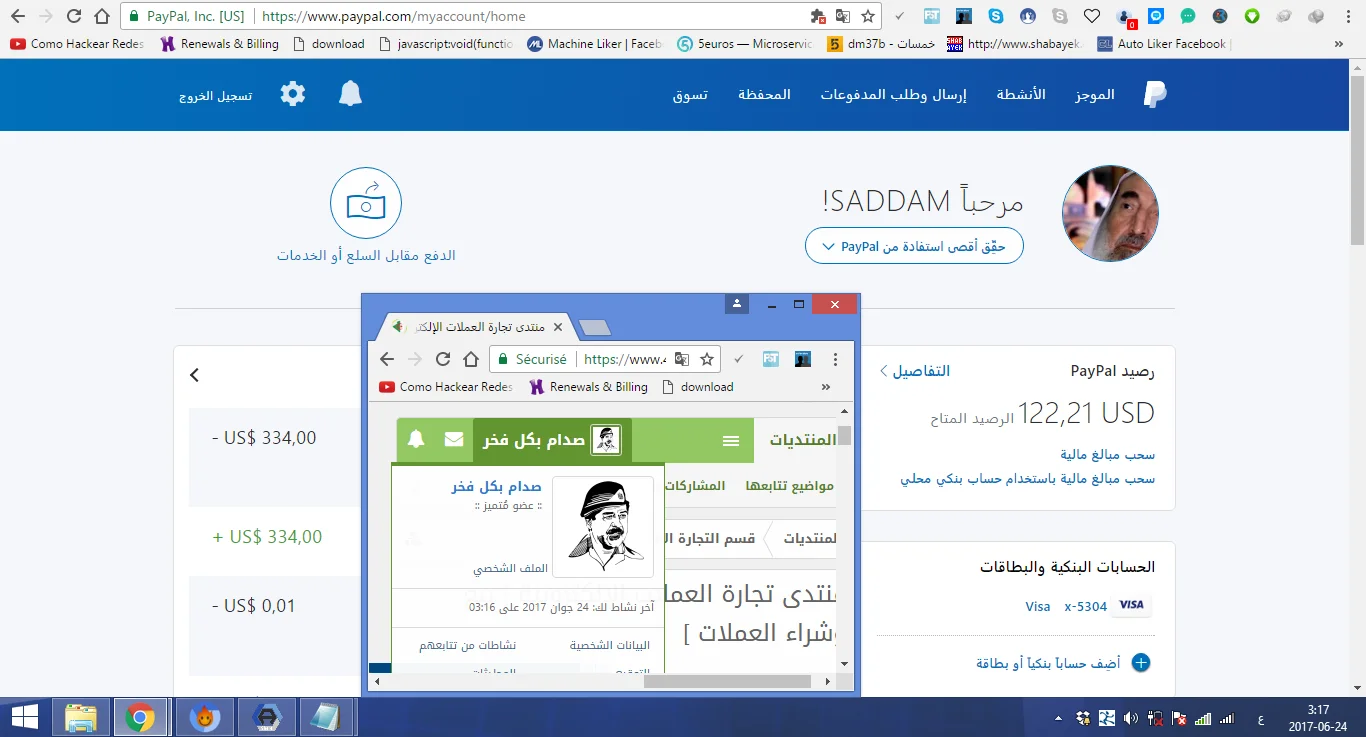The image size is (1366, 737).
Task: Click the PayPal notifications bell
Action: (350, 94)
